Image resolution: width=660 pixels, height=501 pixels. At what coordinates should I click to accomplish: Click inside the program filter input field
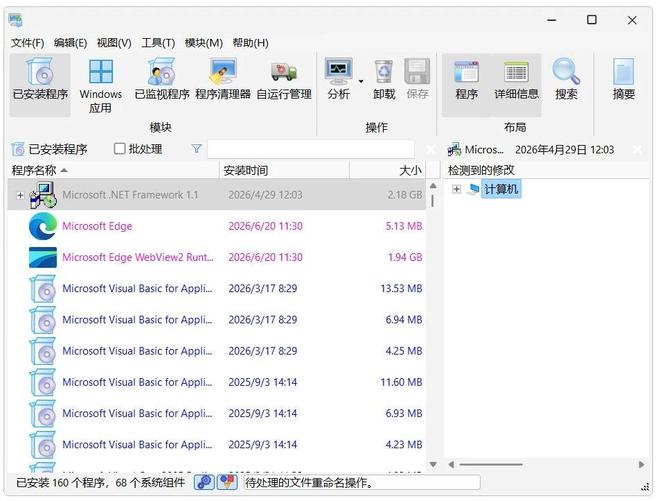click(x=311, y=149)
